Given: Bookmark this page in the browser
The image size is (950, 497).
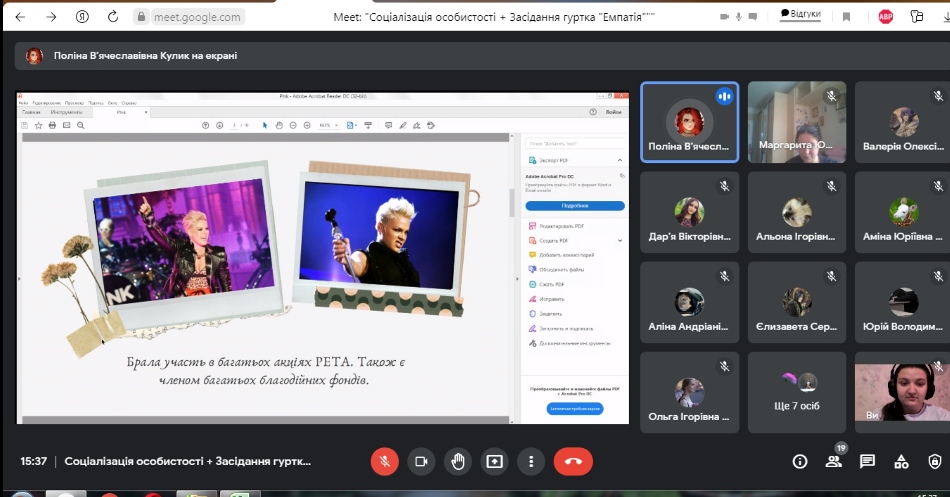Looking at the screenshot, I should tap(847, 17).
